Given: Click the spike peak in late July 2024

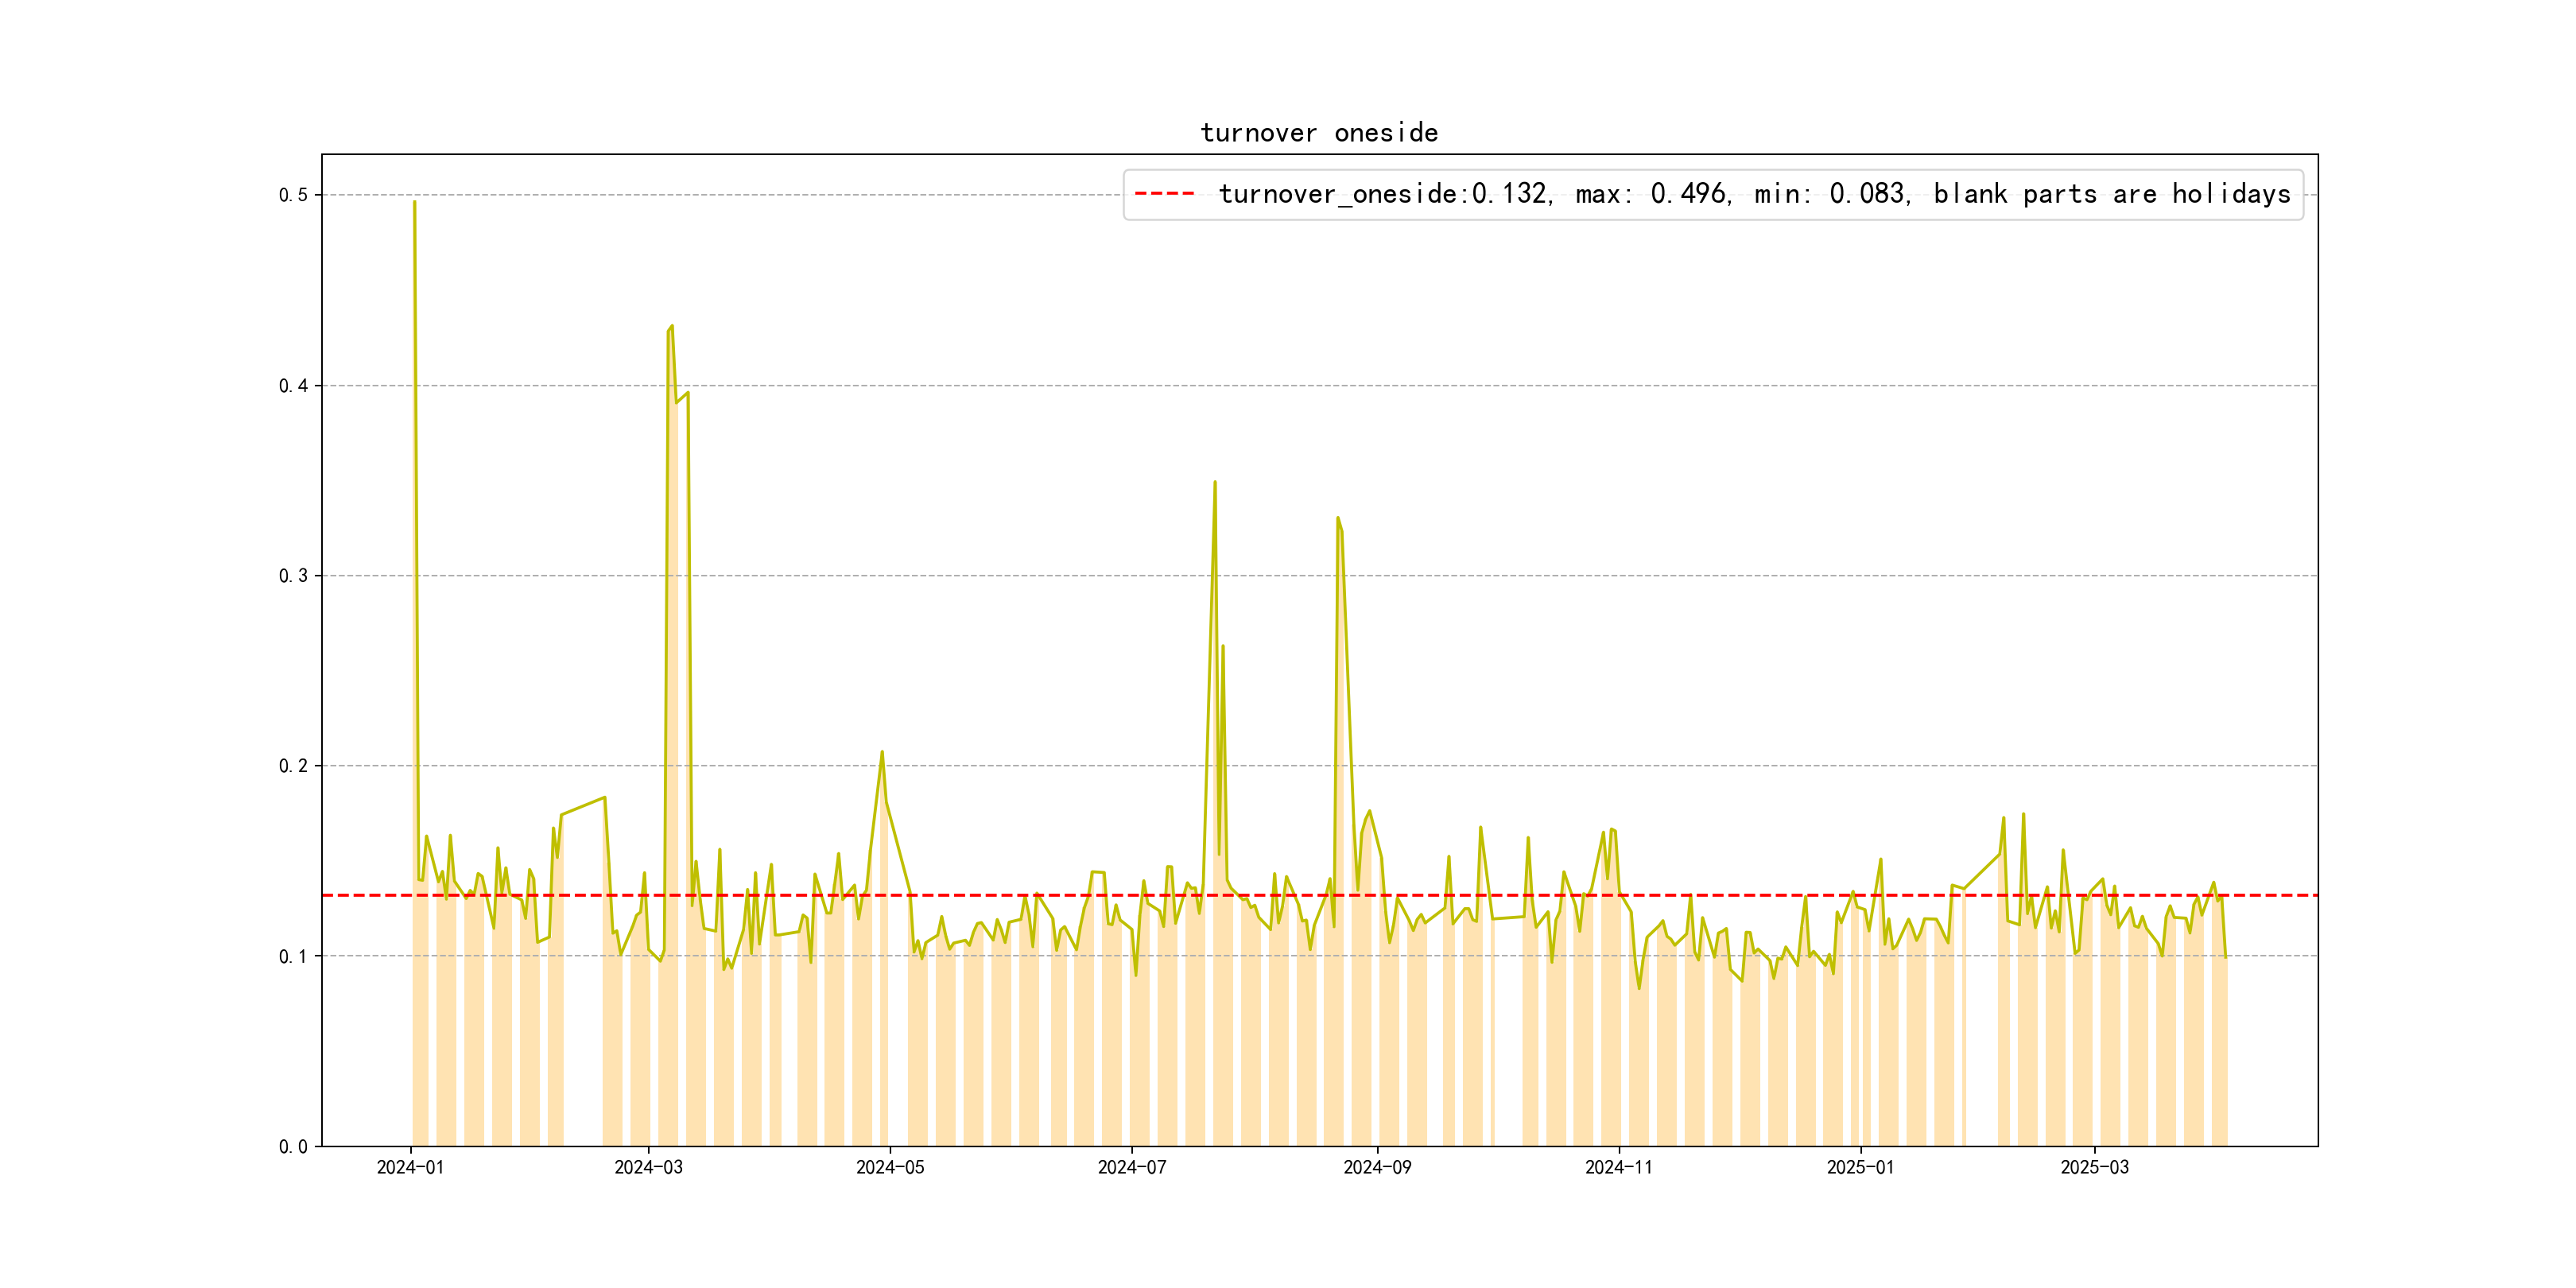Looking at the screenshot, I should (x=1215, y=482).
